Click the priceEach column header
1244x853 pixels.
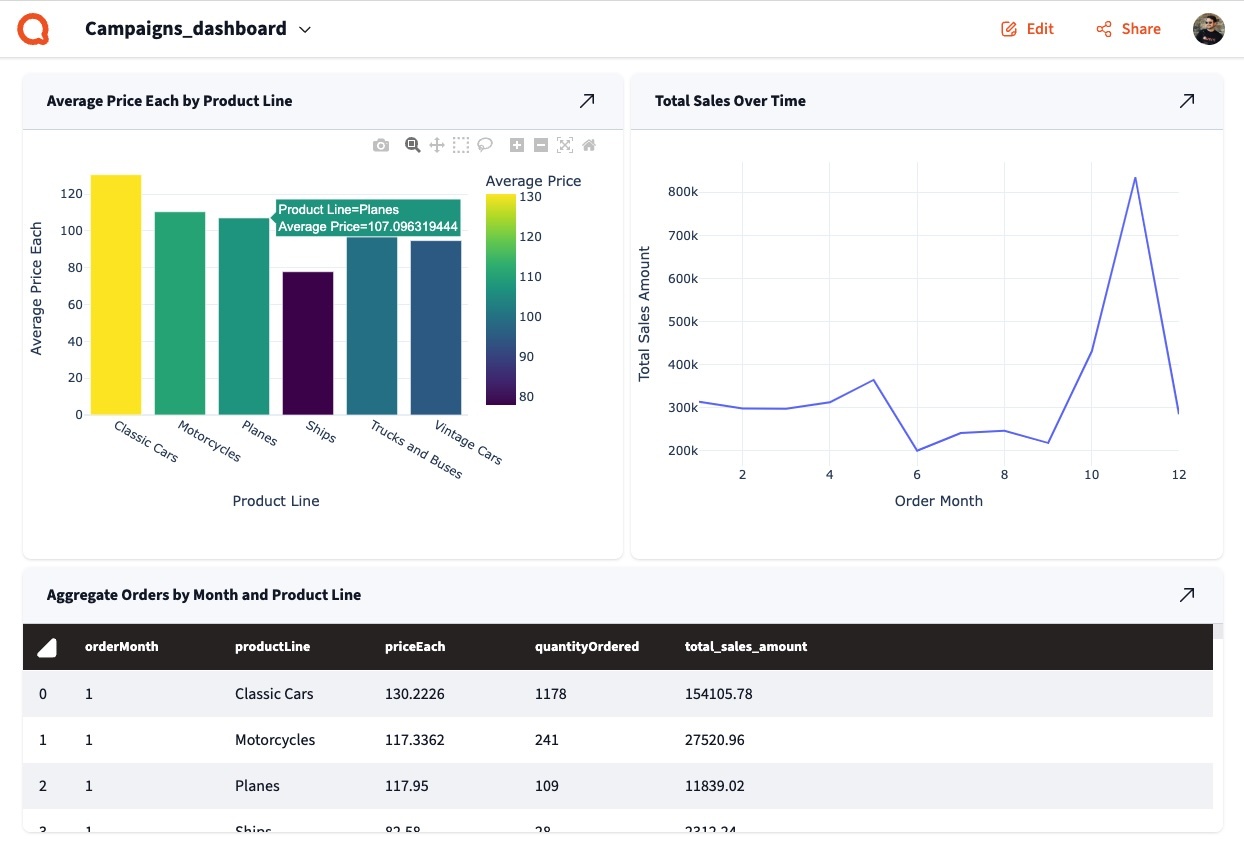point(415,647)
